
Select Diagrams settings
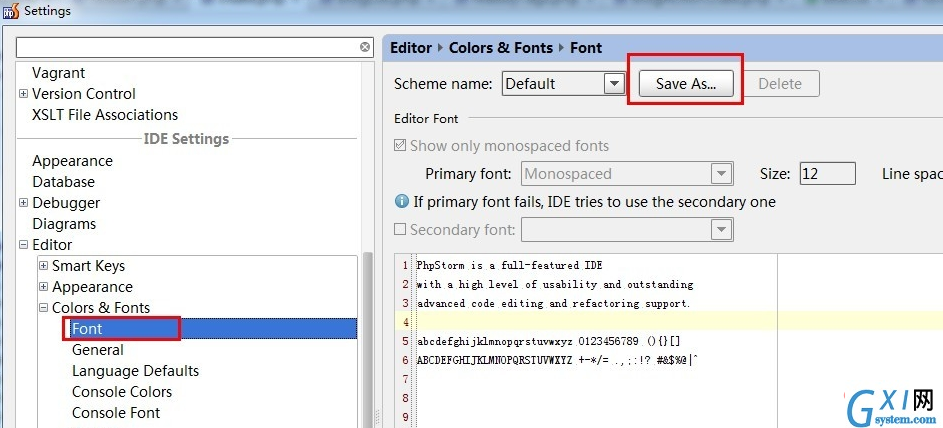(64, 224)
